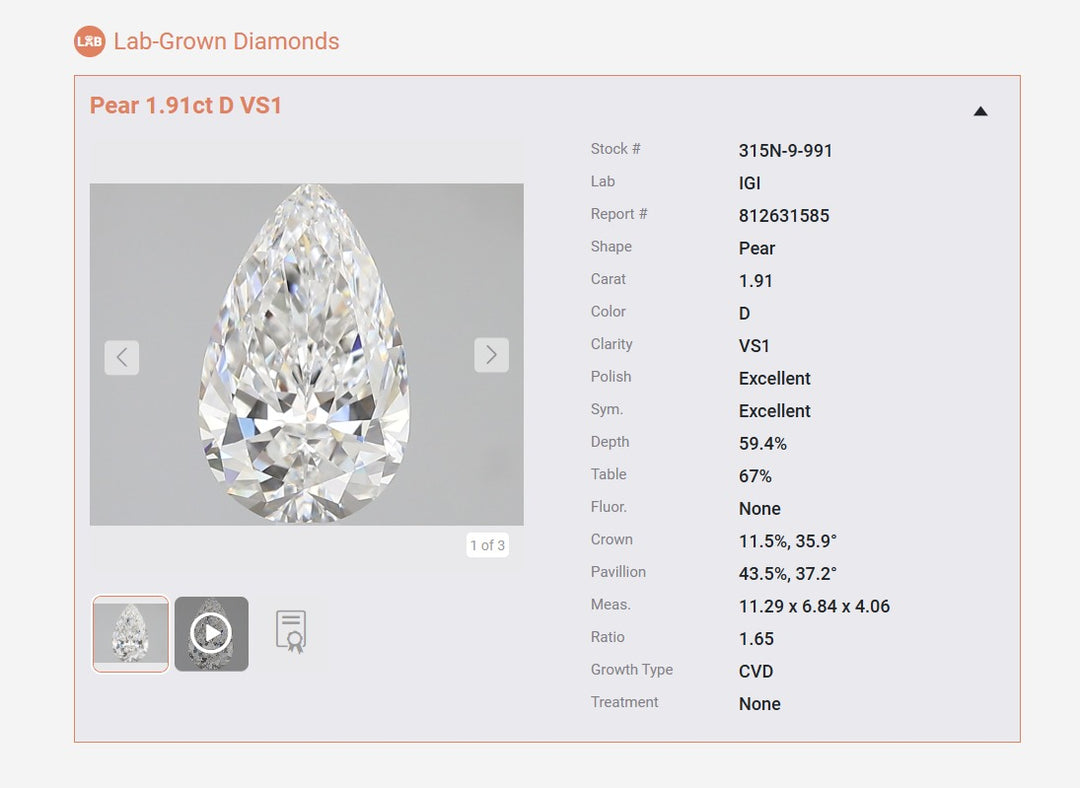Viewport: 1080px width, 788px height.
Task: Click the color grade D value
Action: (x=745, y=313)
